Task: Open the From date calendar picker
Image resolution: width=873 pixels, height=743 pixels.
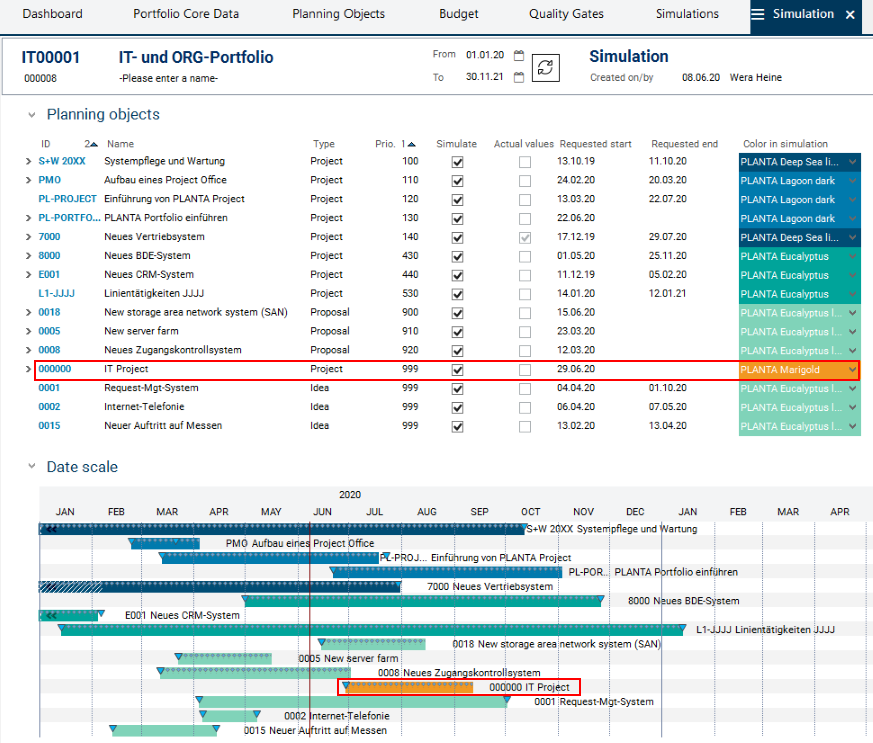Action: (519, 55)
